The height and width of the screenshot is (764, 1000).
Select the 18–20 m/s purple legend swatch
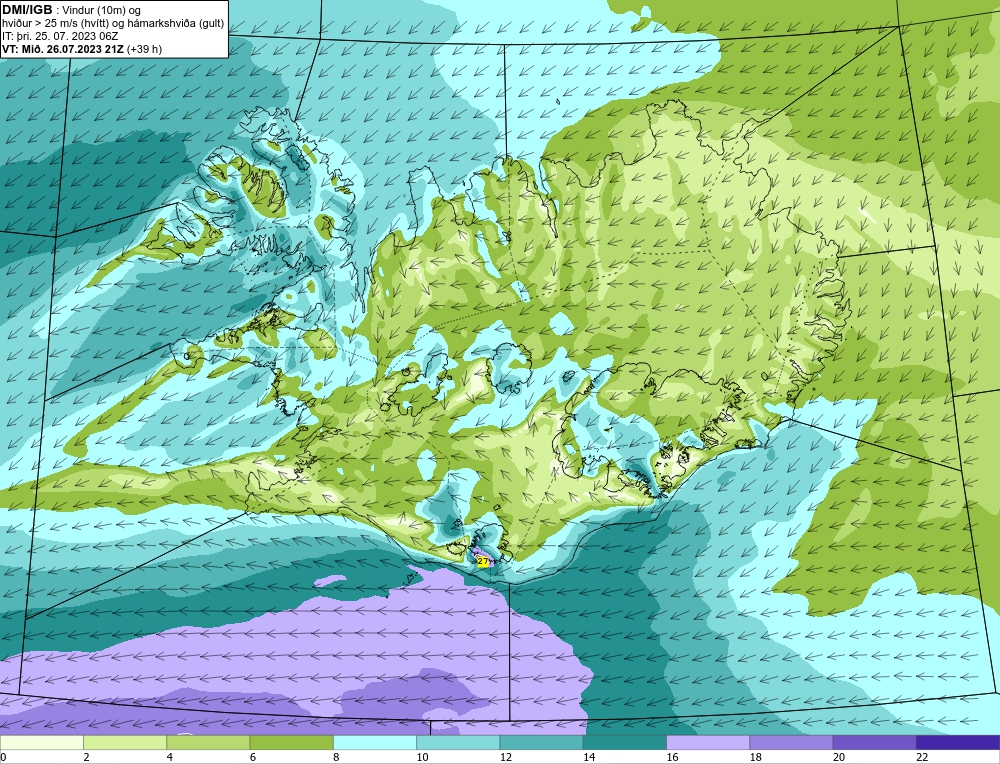click(x=791, y=743)
